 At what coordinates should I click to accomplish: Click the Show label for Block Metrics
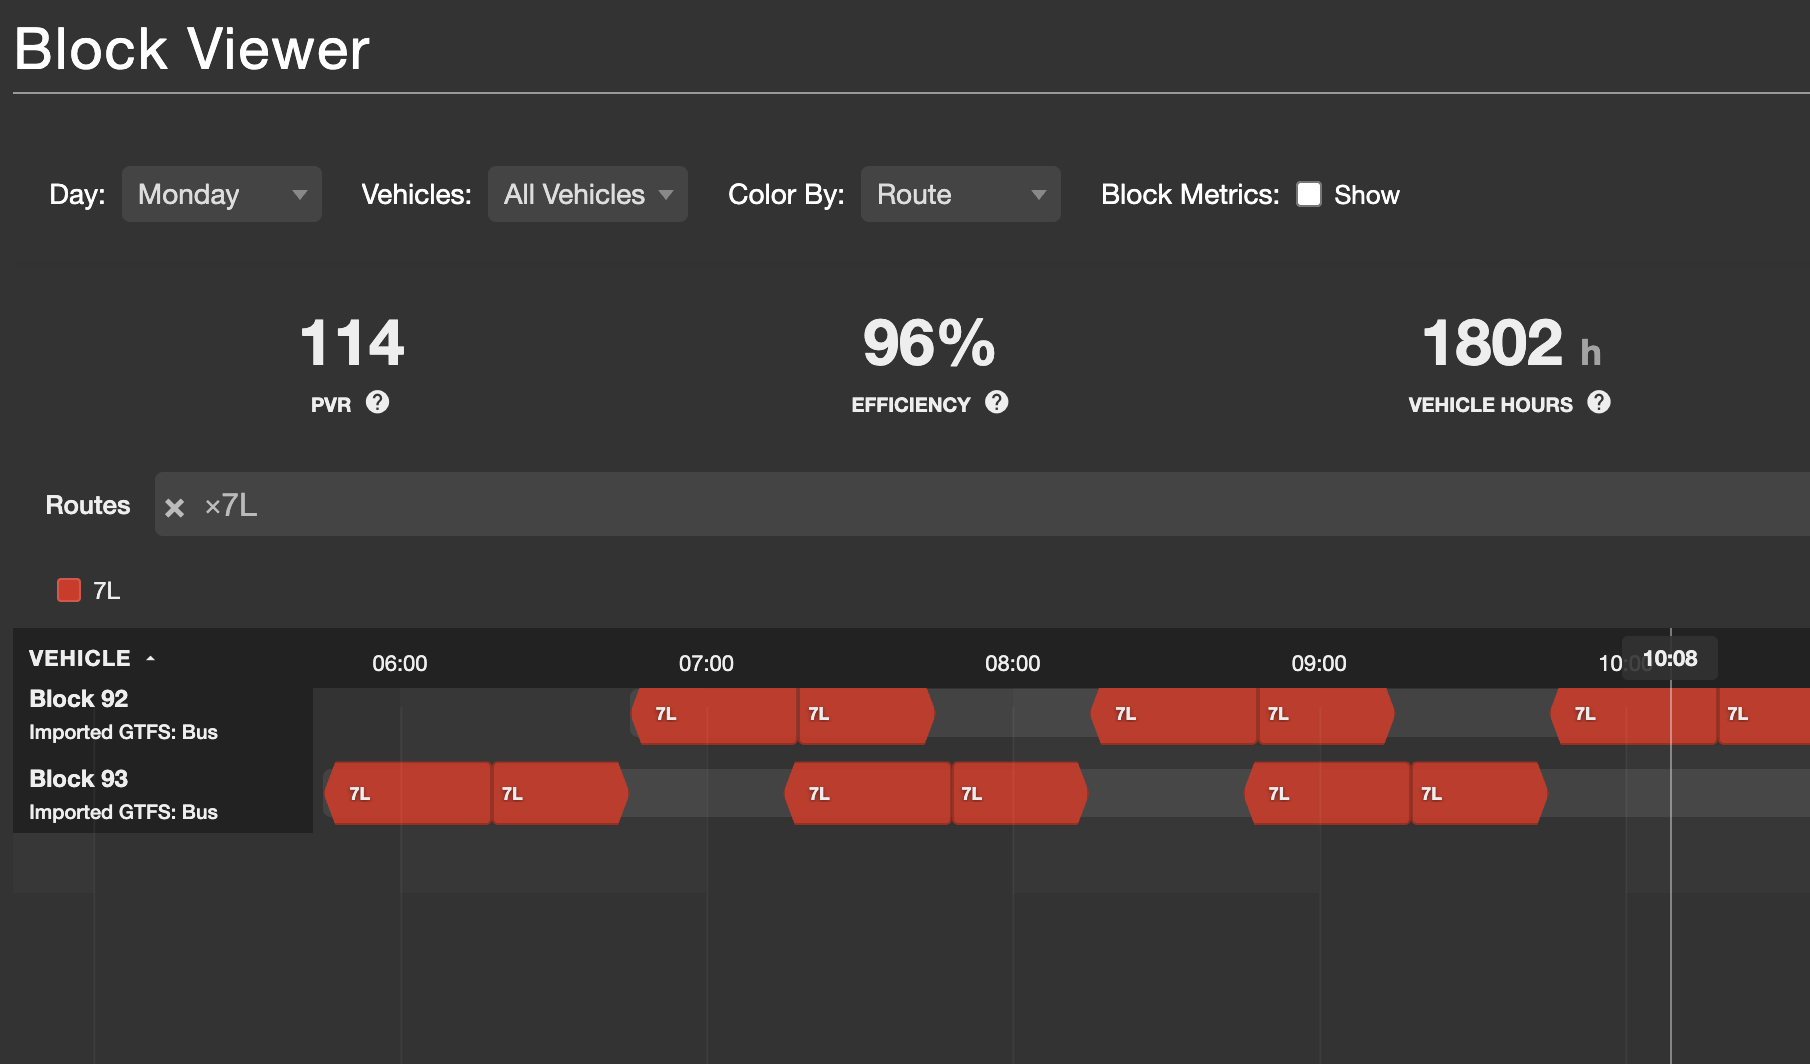[1366, 195]
